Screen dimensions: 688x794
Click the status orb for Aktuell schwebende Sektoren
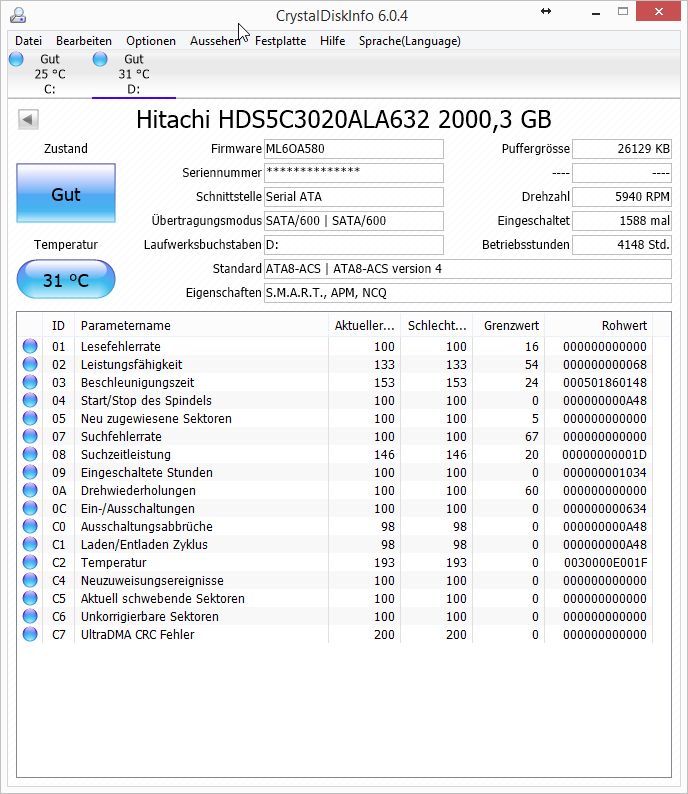tap(30, 598)
